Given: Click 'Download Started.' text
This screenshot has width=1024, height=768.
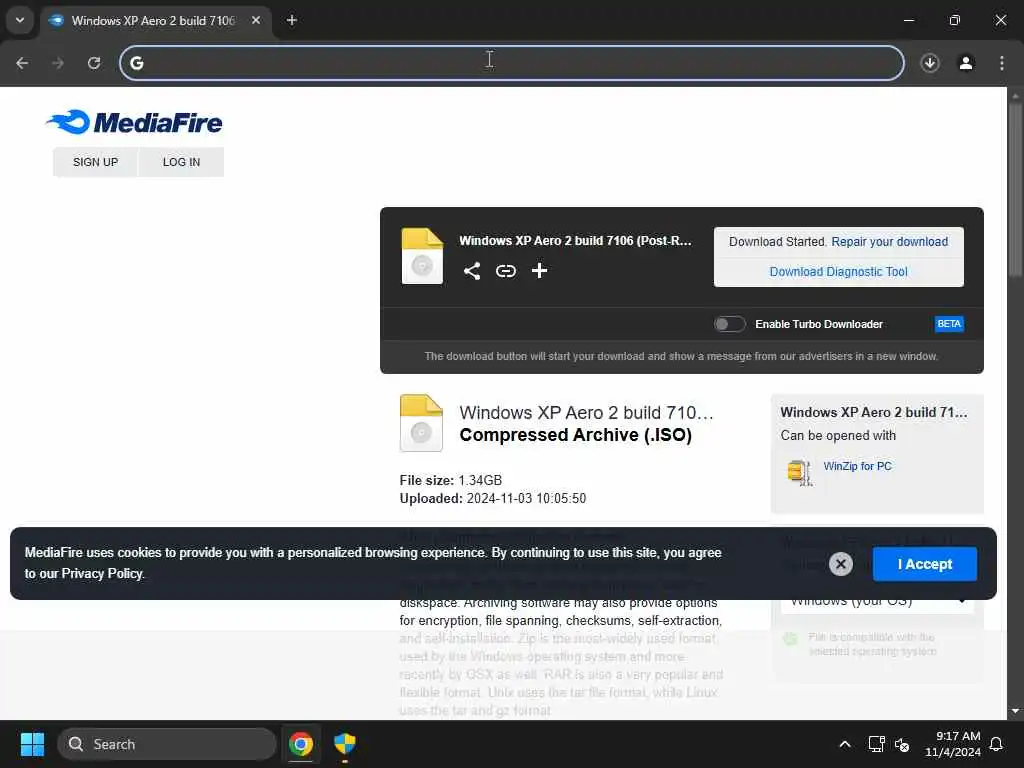Looking at the screenshot, I should (777, 242).
